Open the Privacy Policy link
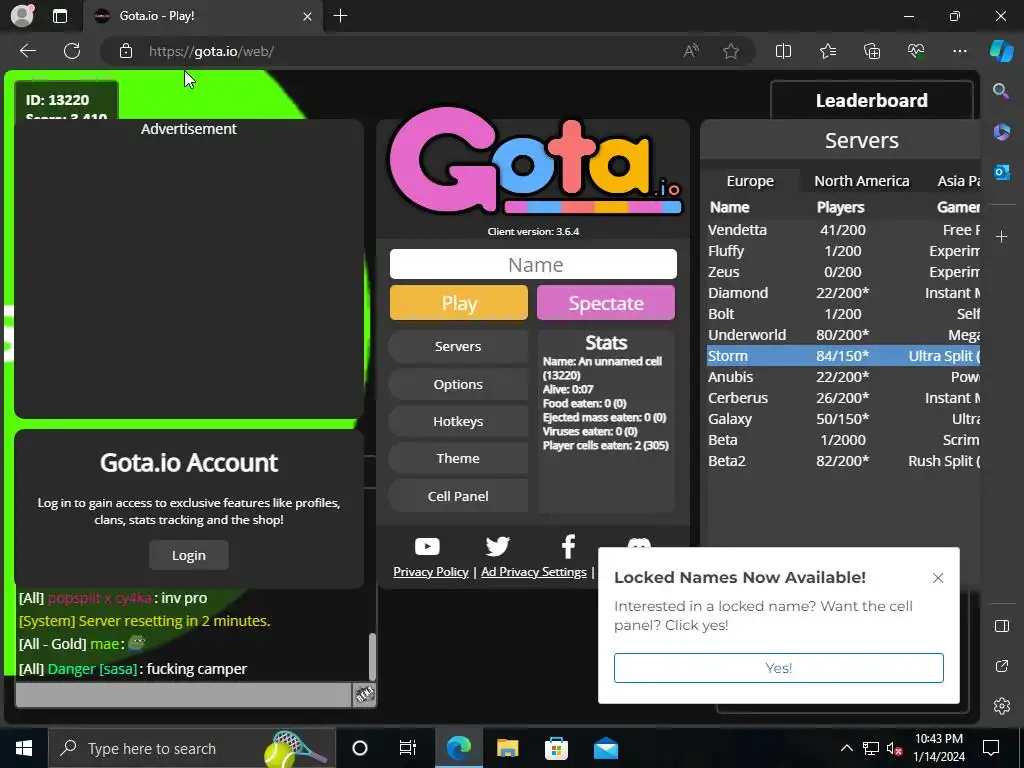This screenshot has height=768, width=1024. click(x=430, y=571)
